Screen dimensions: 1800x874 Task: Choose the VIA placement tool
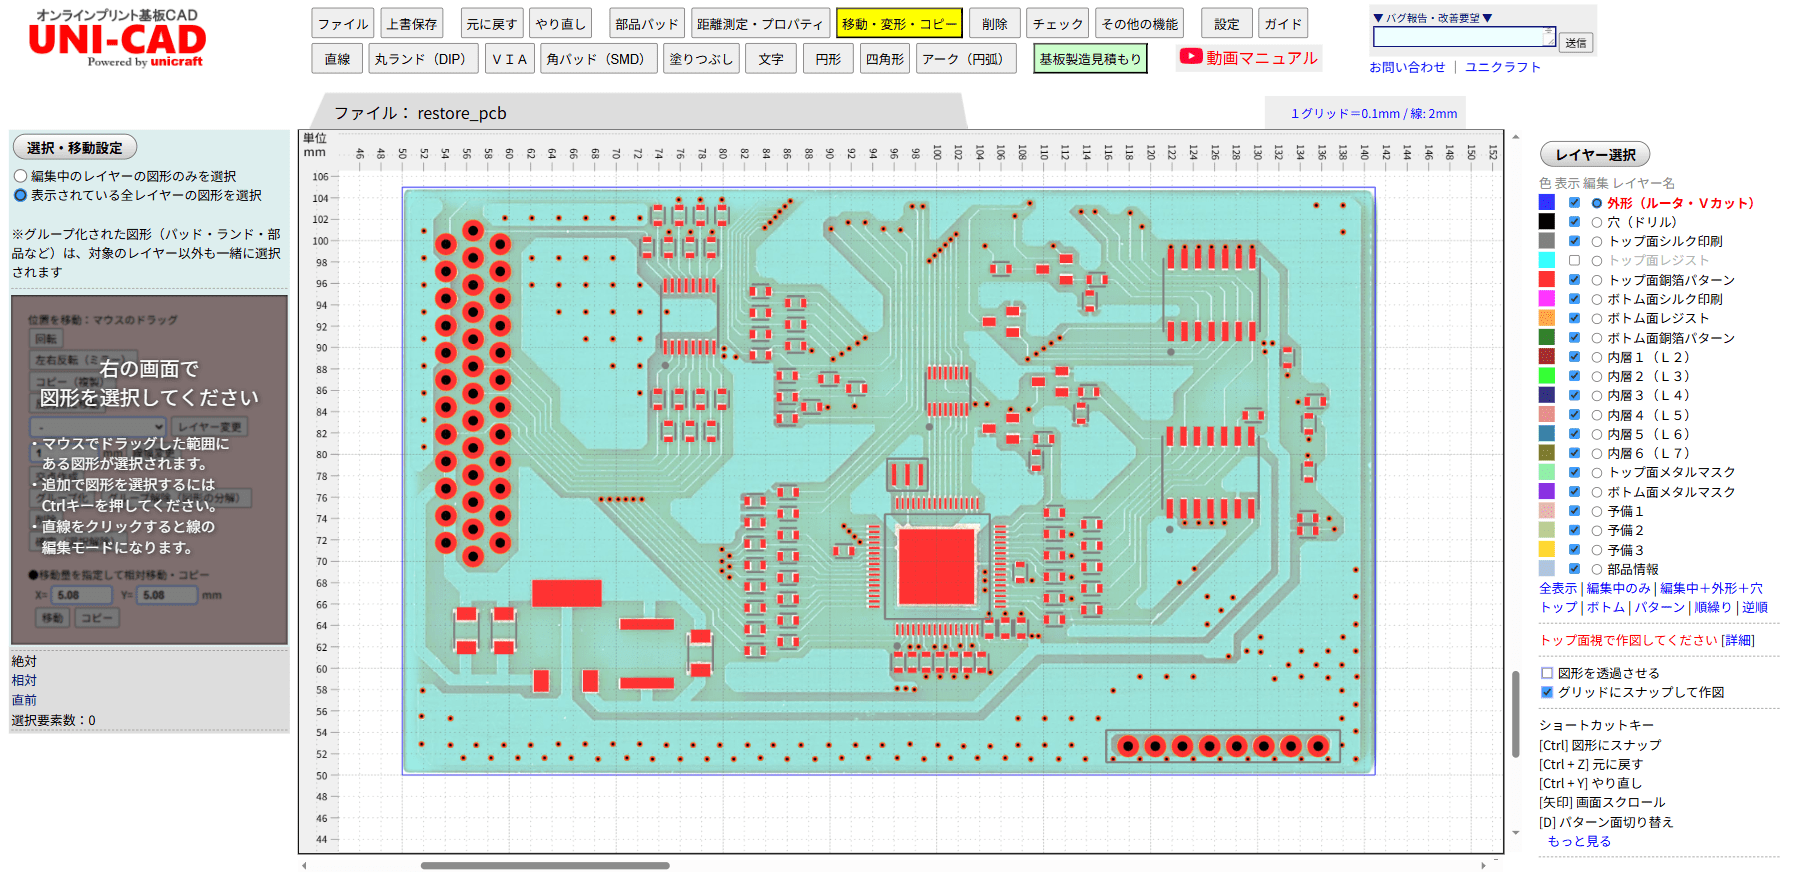[509, 59]
